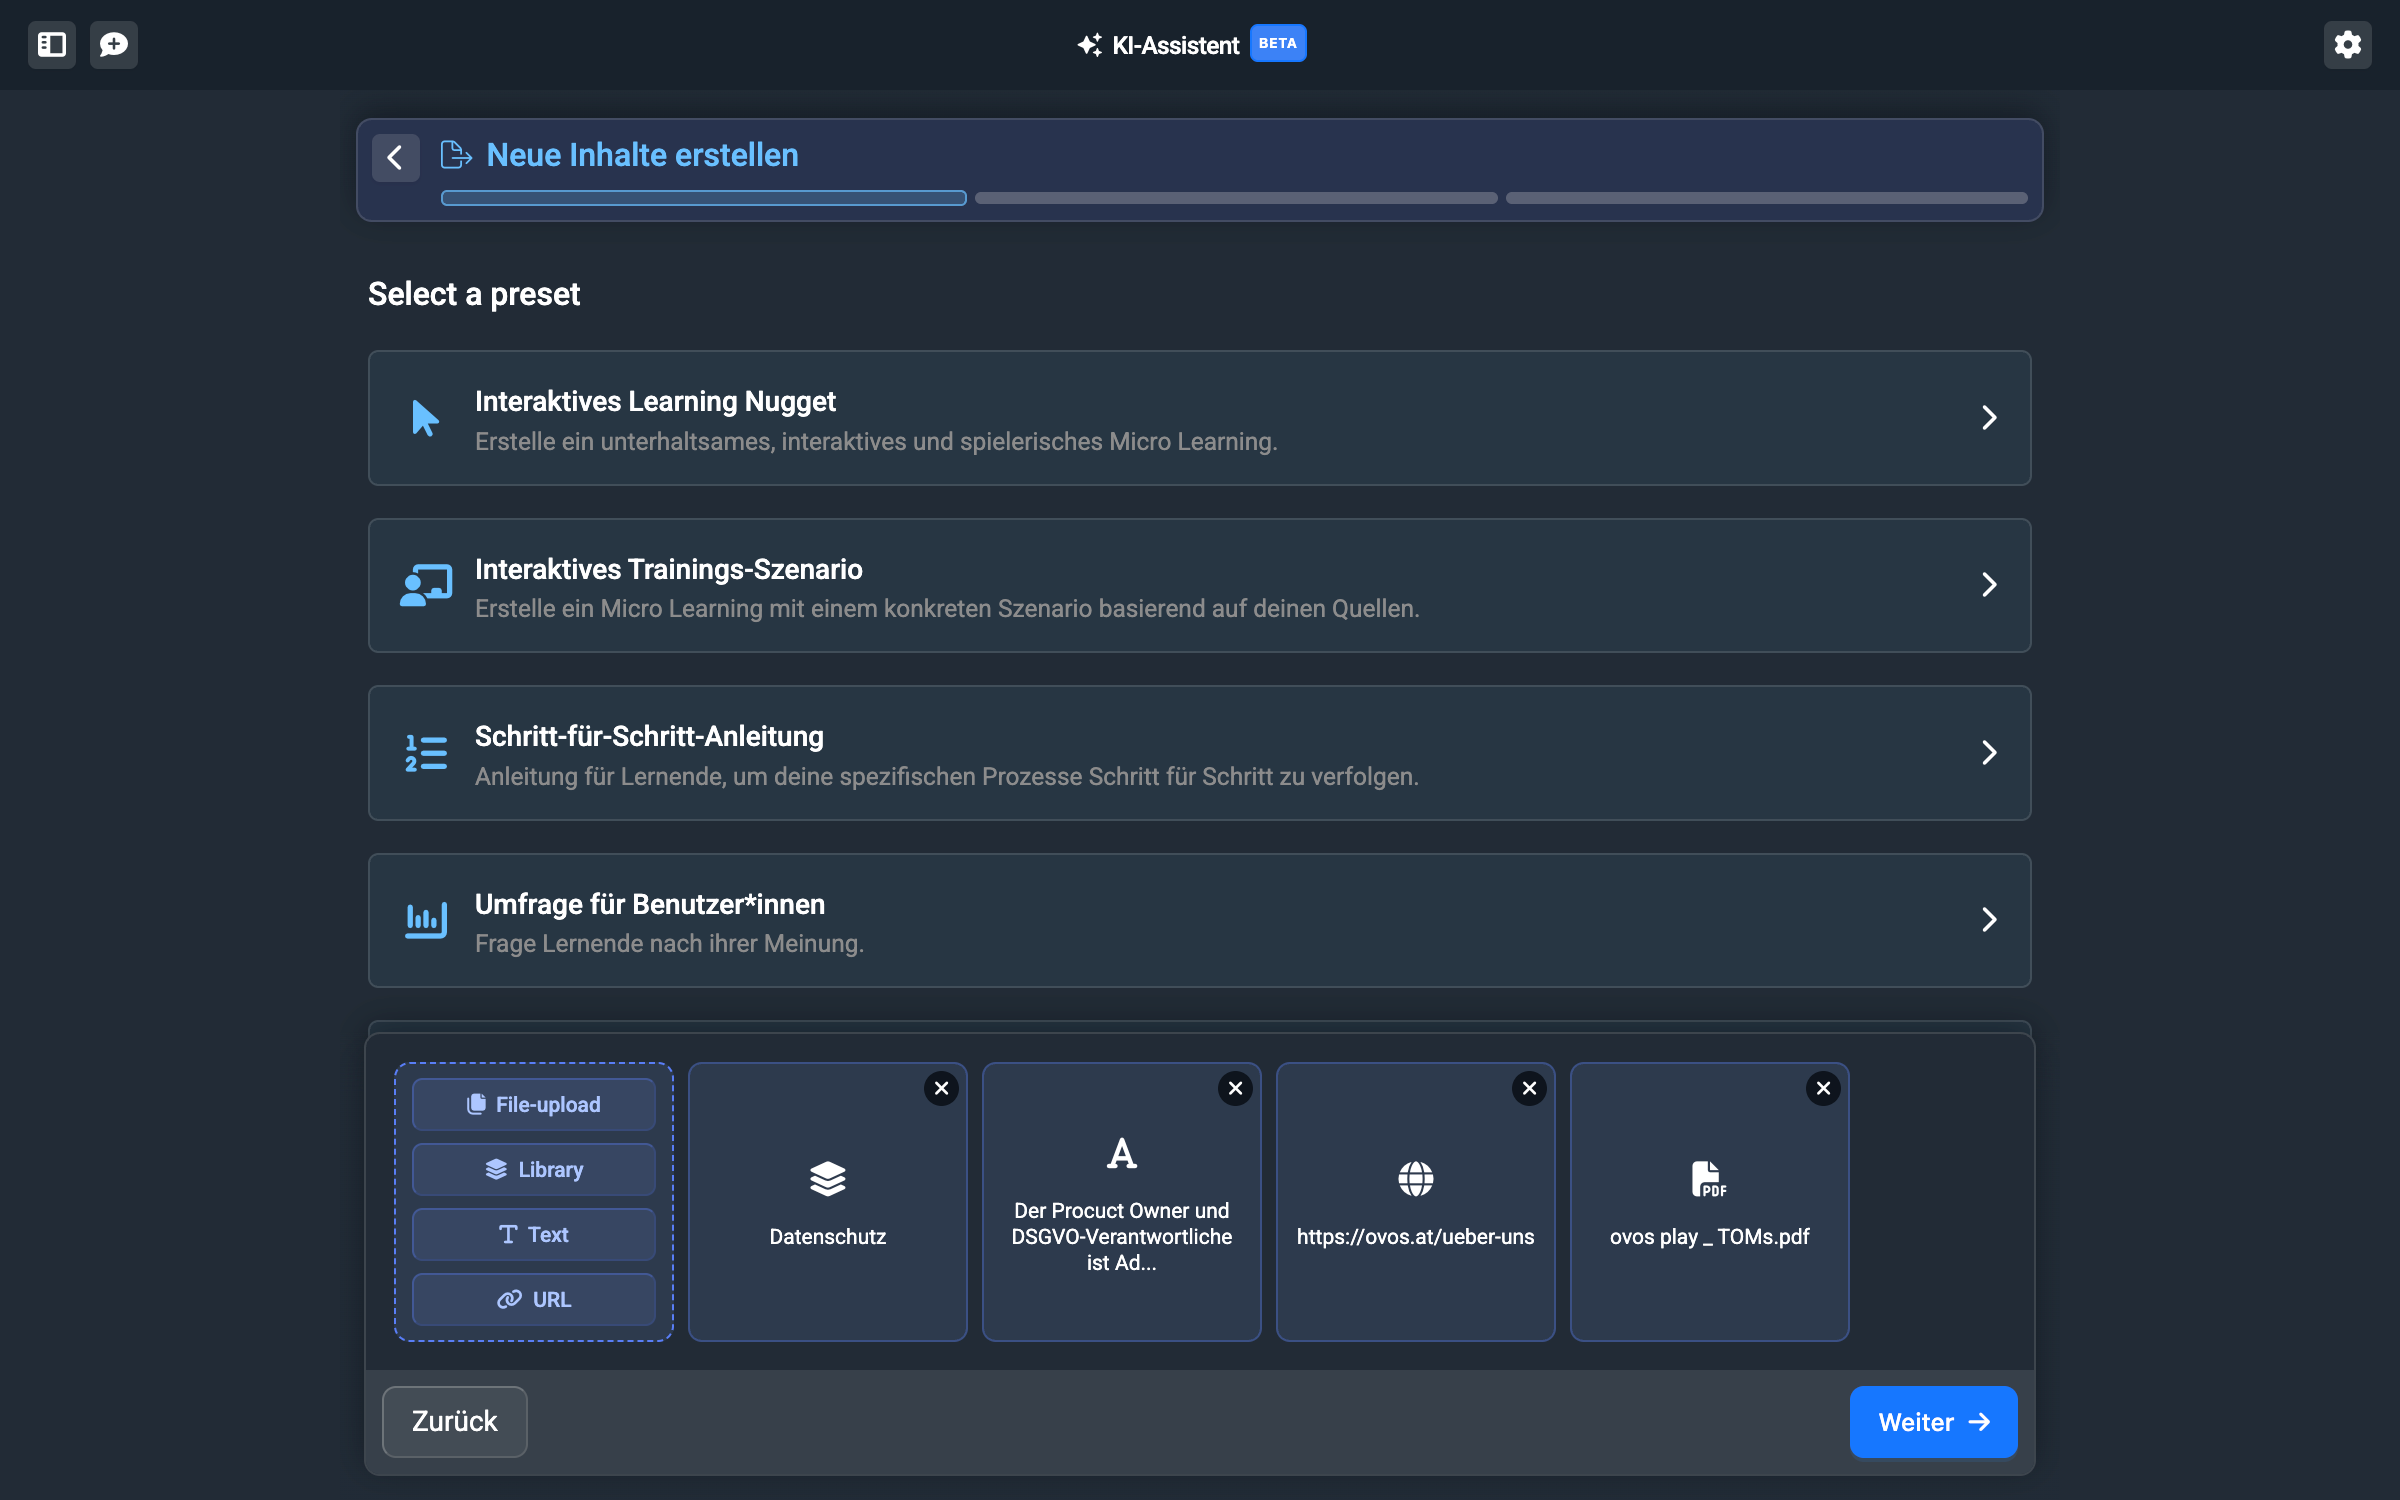Remove the Datenschutz source card
2400x1500 pixels.
[941, 1088]
